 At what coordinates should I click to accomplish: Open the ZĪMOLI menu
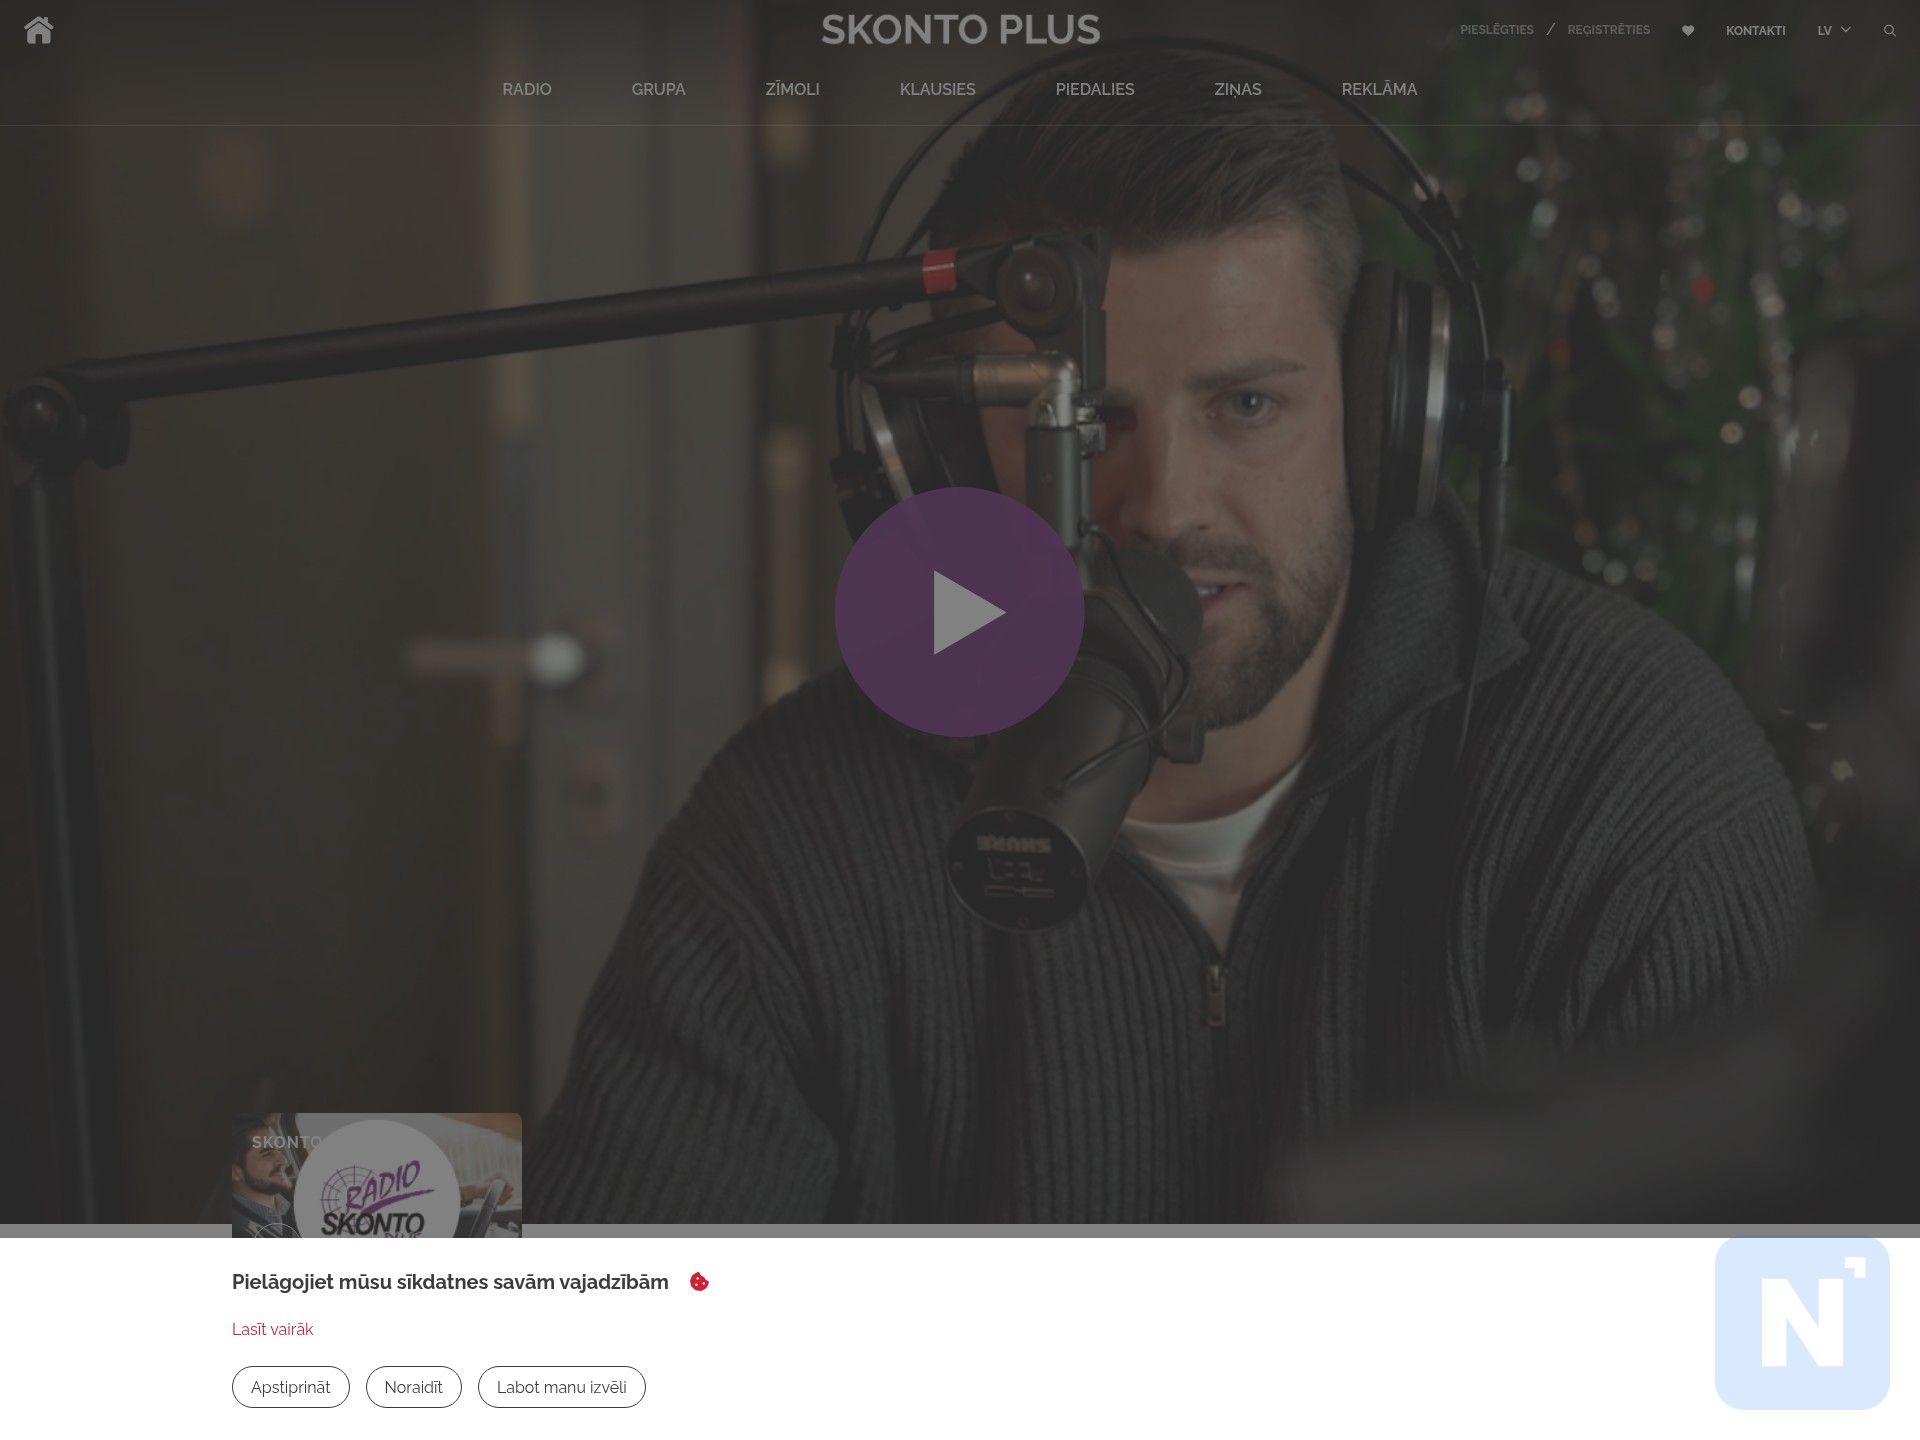click(793, 89)
